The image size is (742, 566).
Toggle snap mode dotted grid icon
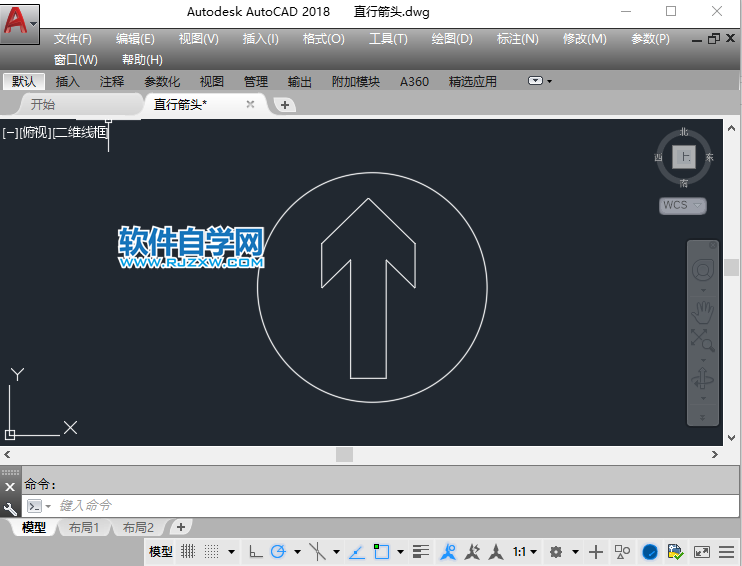click(212, 551)
